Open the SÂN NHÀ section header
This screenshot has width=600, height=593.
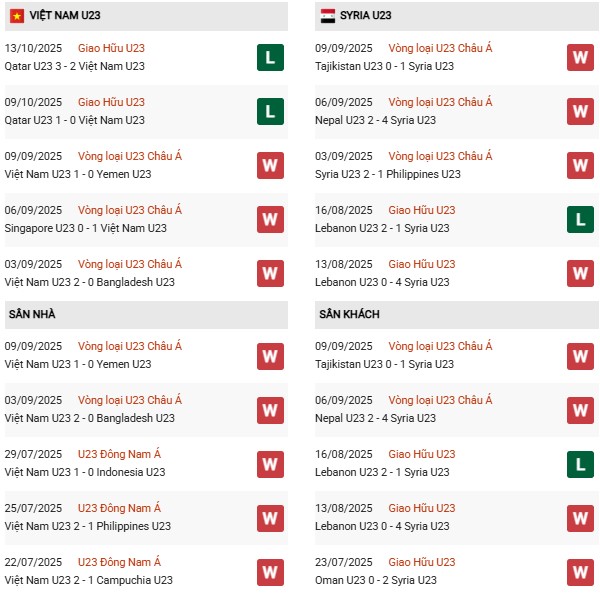tap(32, 314)
